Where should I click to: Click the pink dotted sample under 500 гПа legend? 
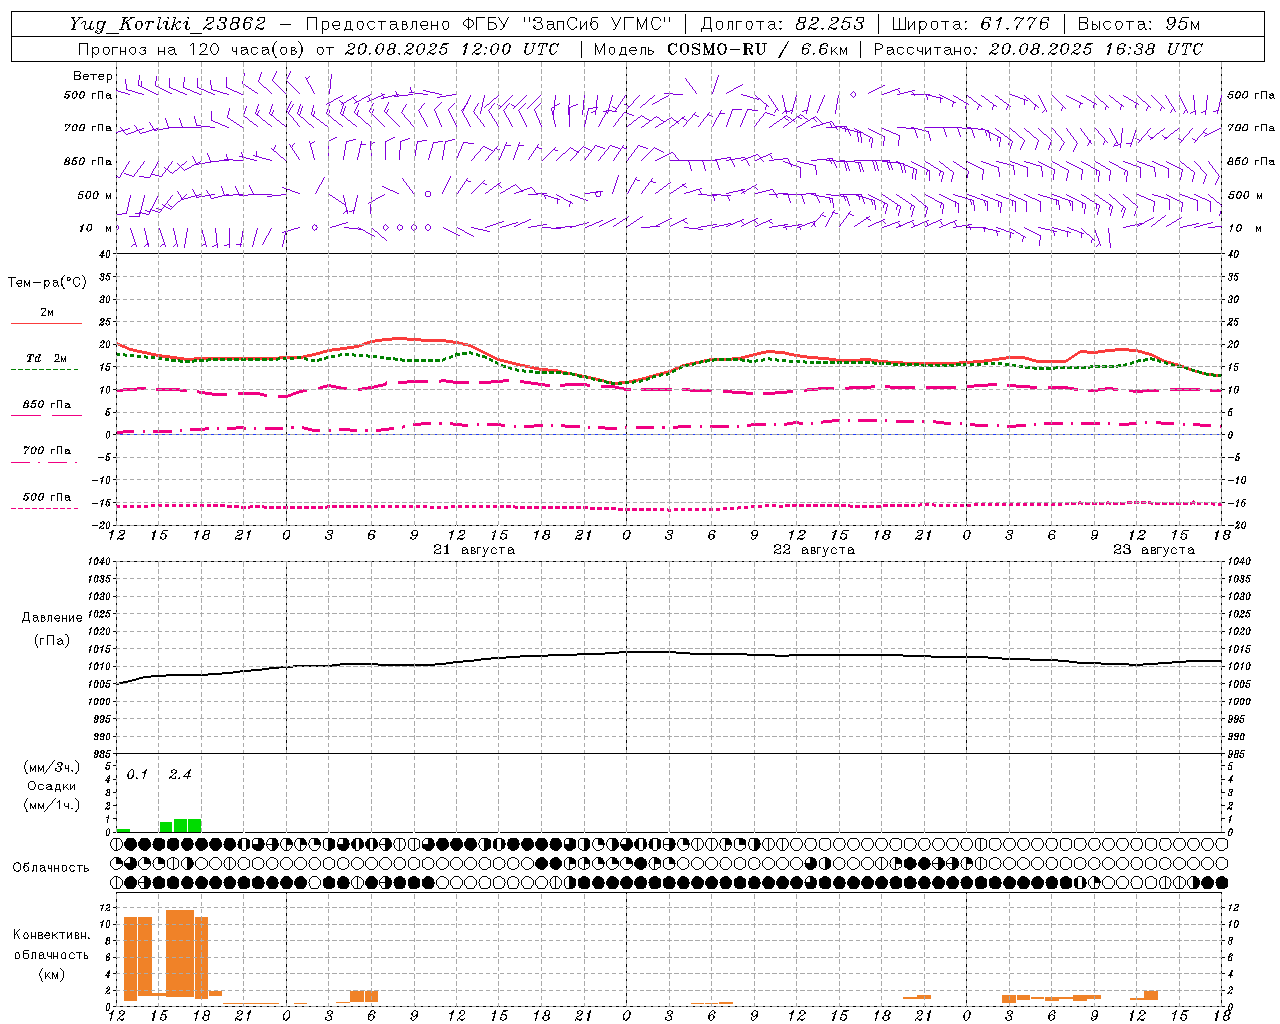pyautogui.click(x=44, y=508)
